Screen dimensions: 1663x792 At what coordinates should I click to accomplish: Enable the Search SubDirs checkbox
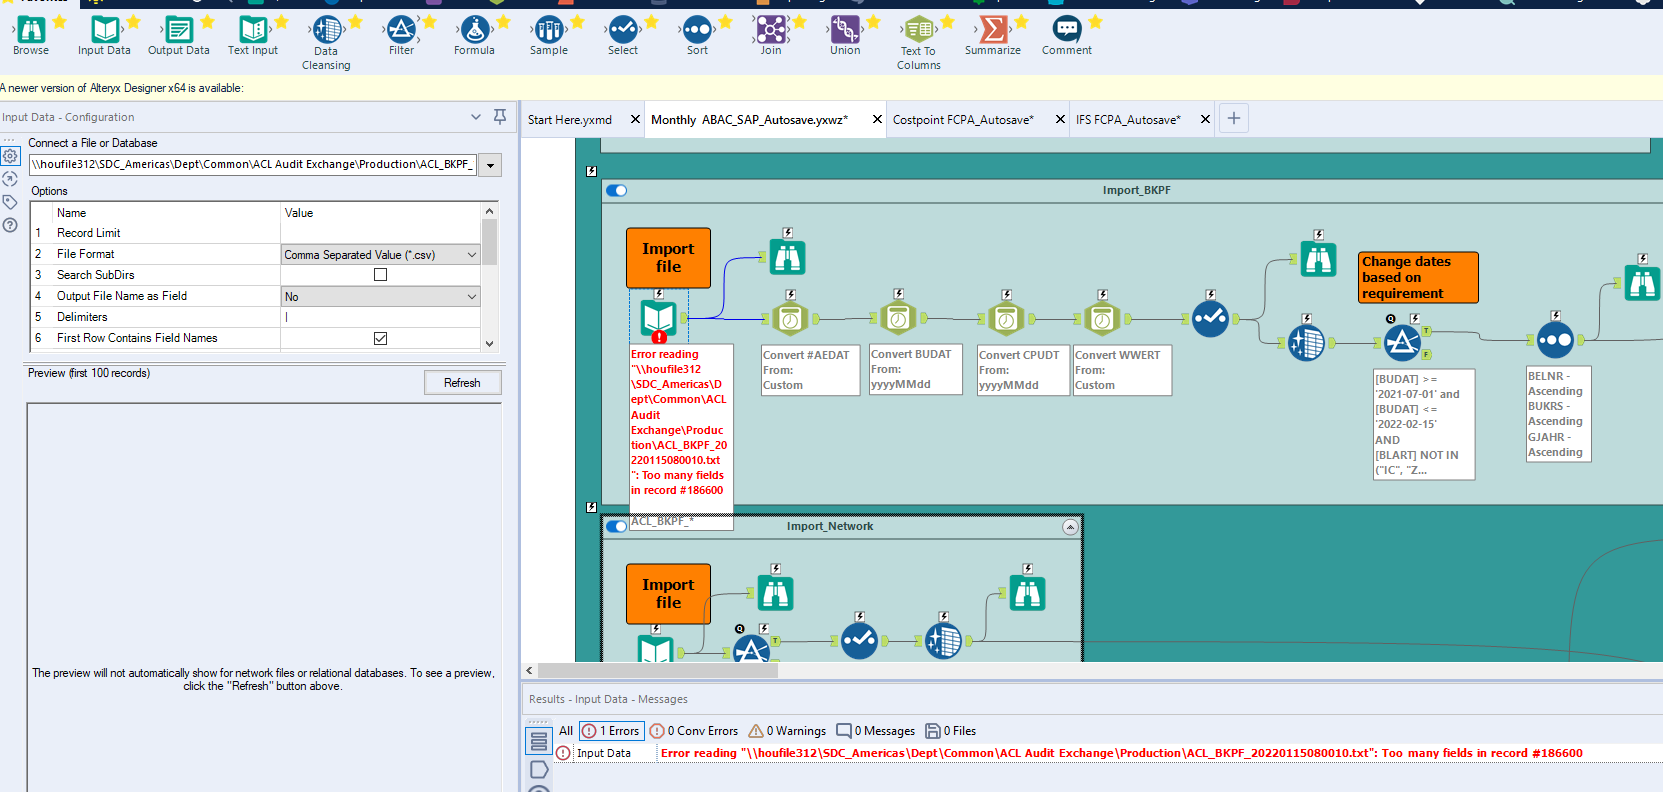point(380,275)
